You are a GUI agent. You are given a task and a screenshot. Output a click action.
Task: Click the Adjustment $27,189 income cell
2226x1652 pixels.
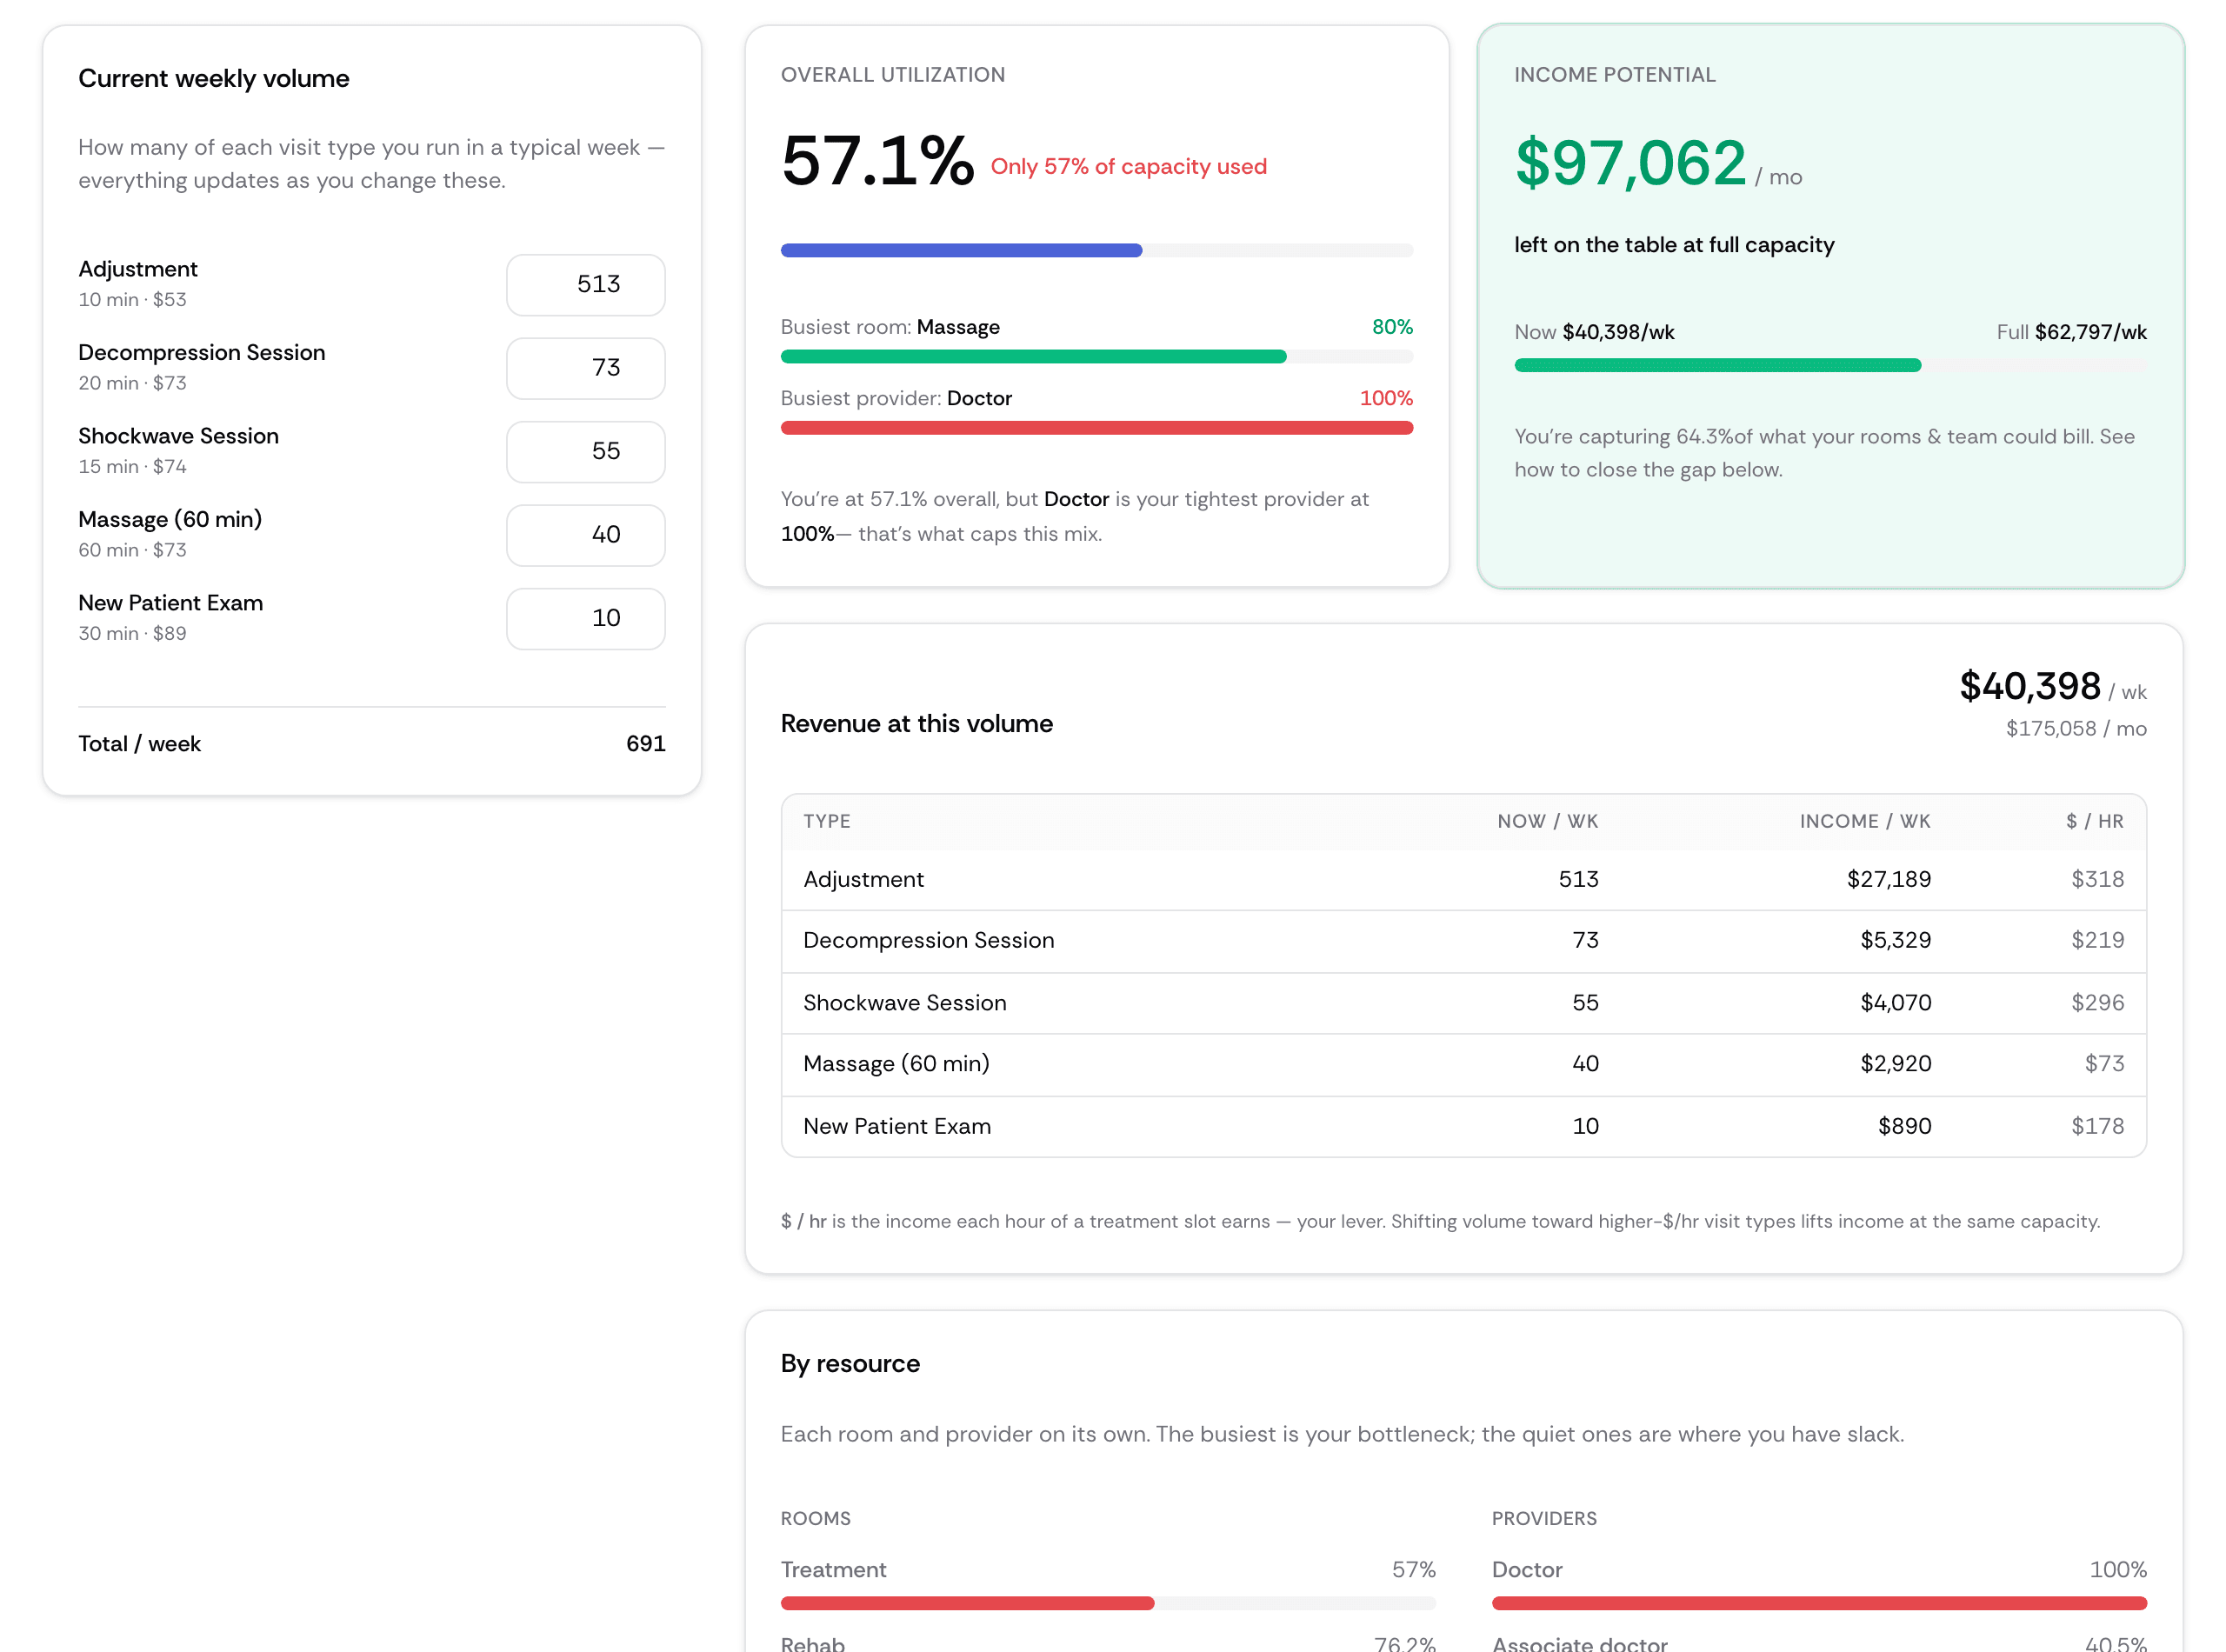(x=1888, y=879)
